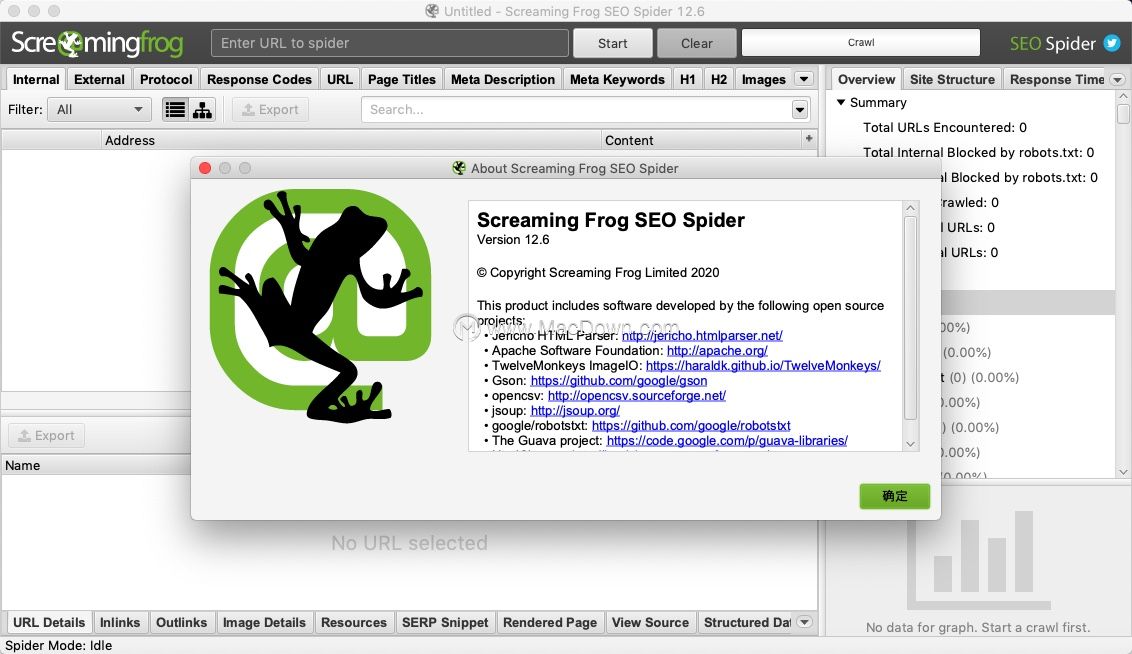Open the search options dropdown arrow
The height and width of the screenshot is (654, 1132).
[800, 110]
